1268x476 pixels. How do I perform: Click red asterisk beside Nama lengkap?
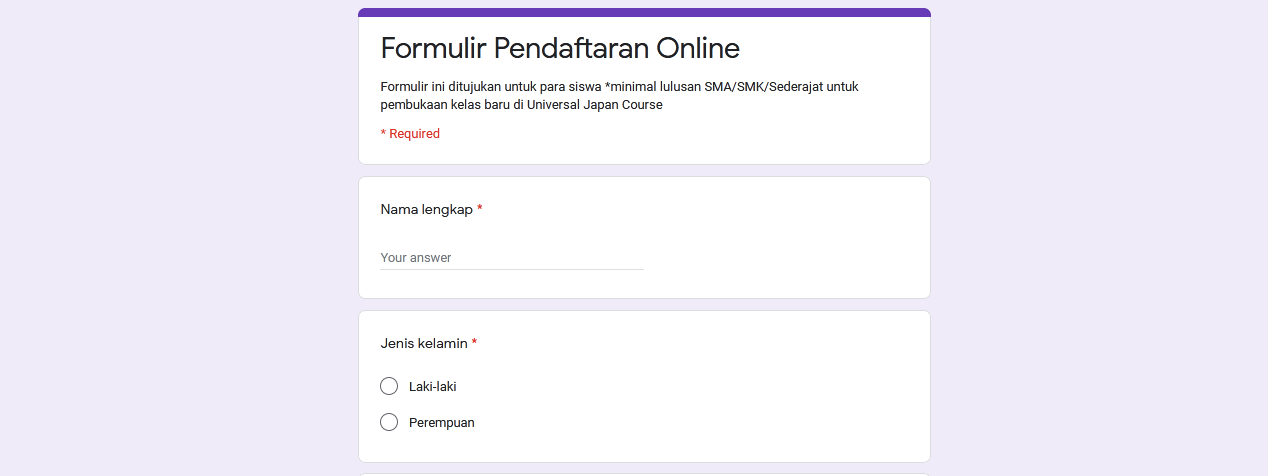(x=480, y=209)
